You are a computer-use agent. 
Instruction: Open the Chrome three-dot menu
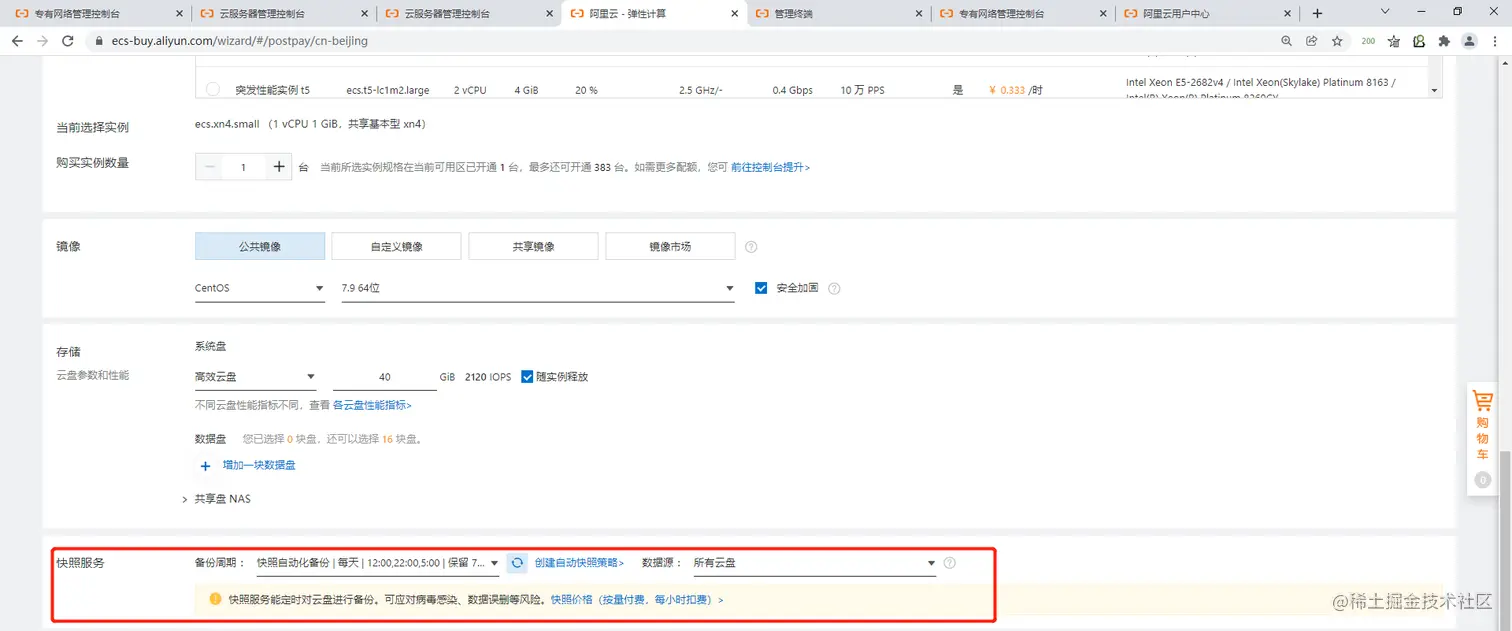[x=1495, y=41]
